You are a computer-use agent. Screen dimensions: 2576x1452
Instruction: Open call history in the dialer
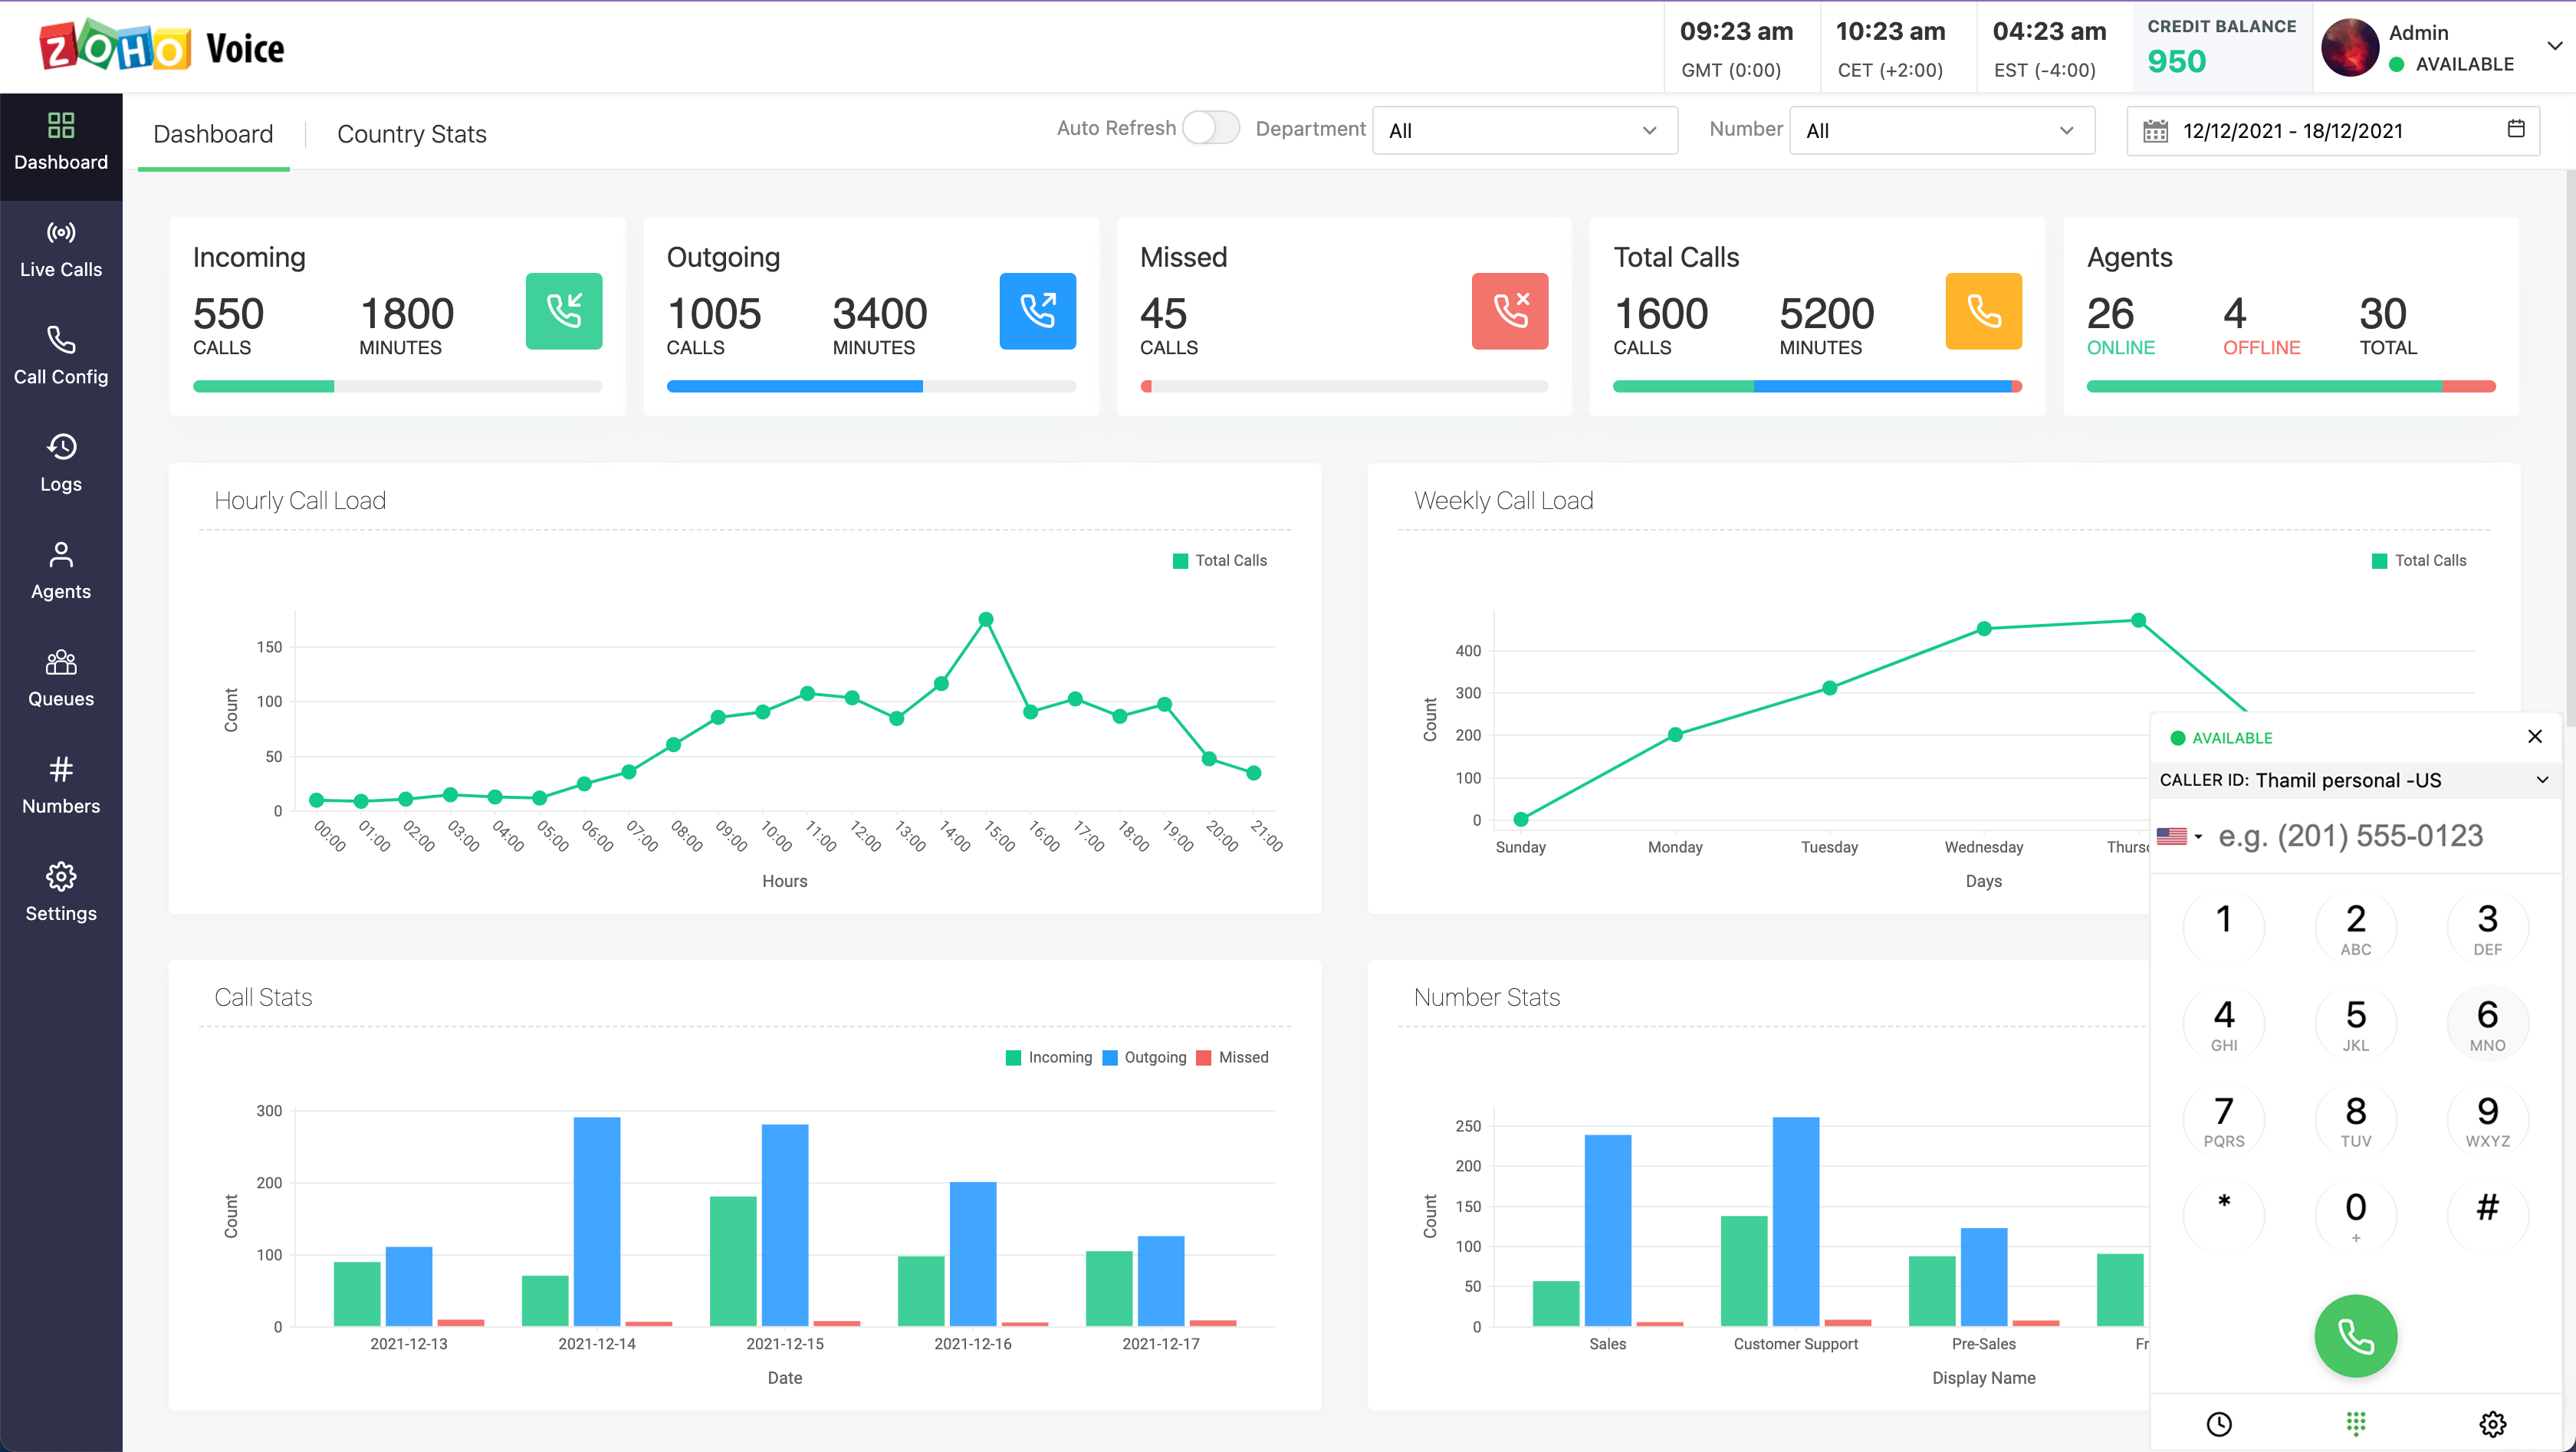click(x=2220, y=1423)
